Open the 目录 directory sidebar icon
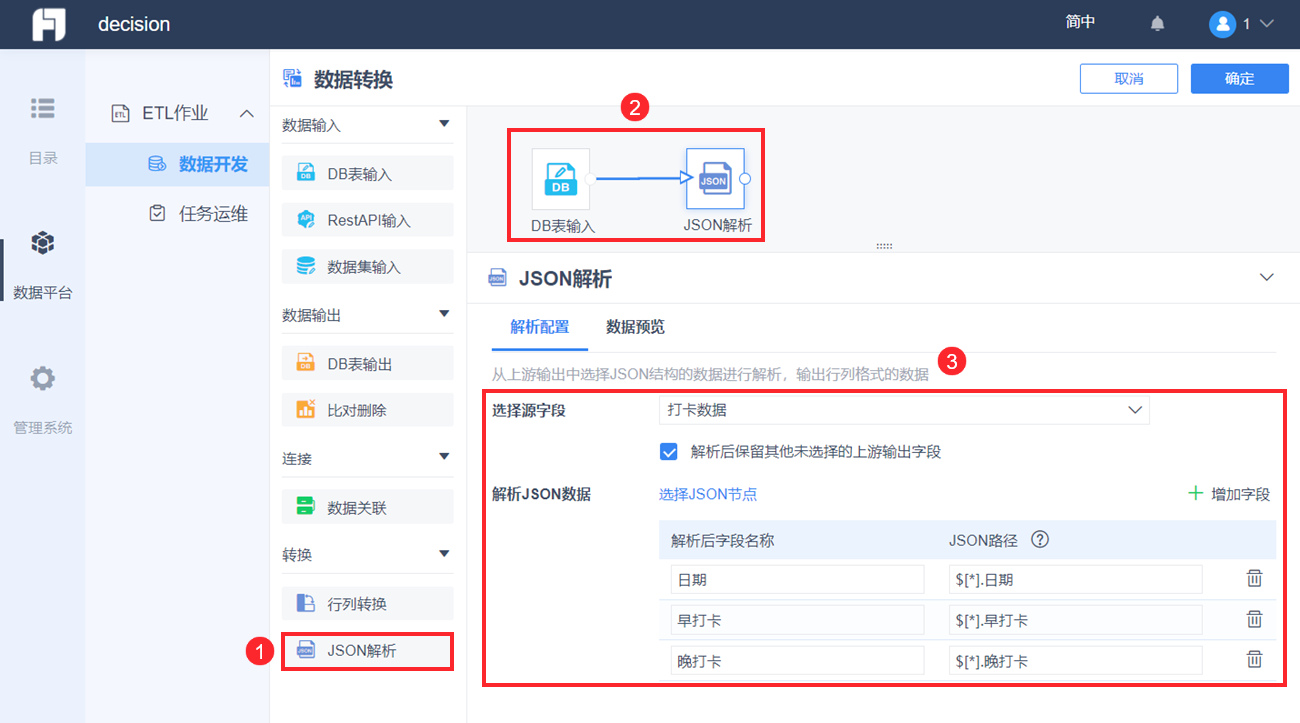This screenshot has height=723, width=1300. [43, 107]
